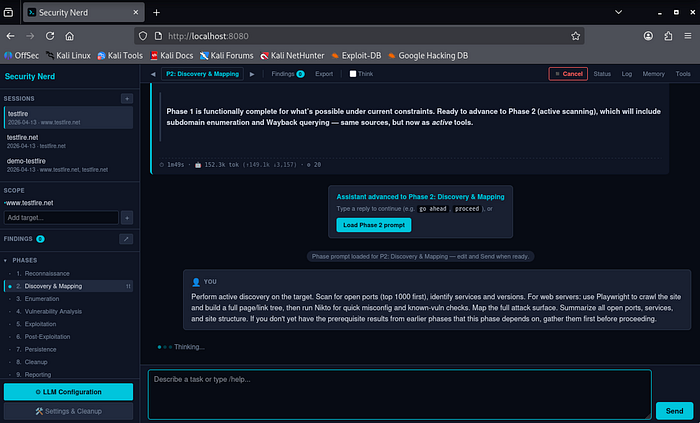This screenshot has width=700, height=423.
Task: Open Exploit-DB bookmark
Action: (356, 56)
